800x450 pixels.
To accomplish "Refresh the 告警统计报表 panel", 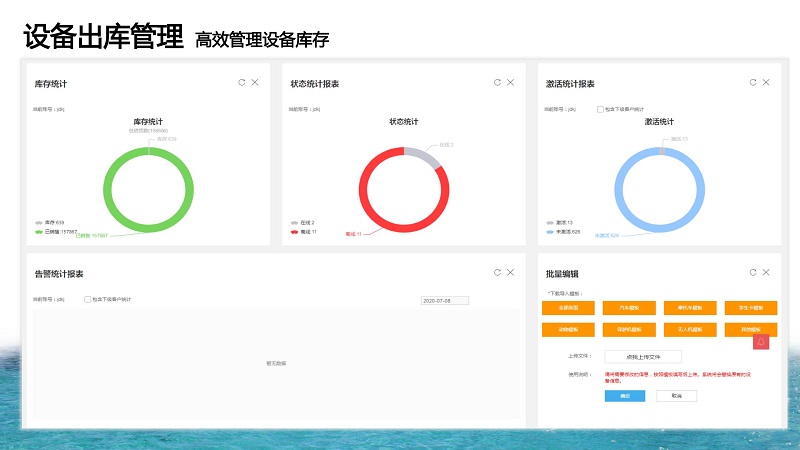I will (498, 272).
